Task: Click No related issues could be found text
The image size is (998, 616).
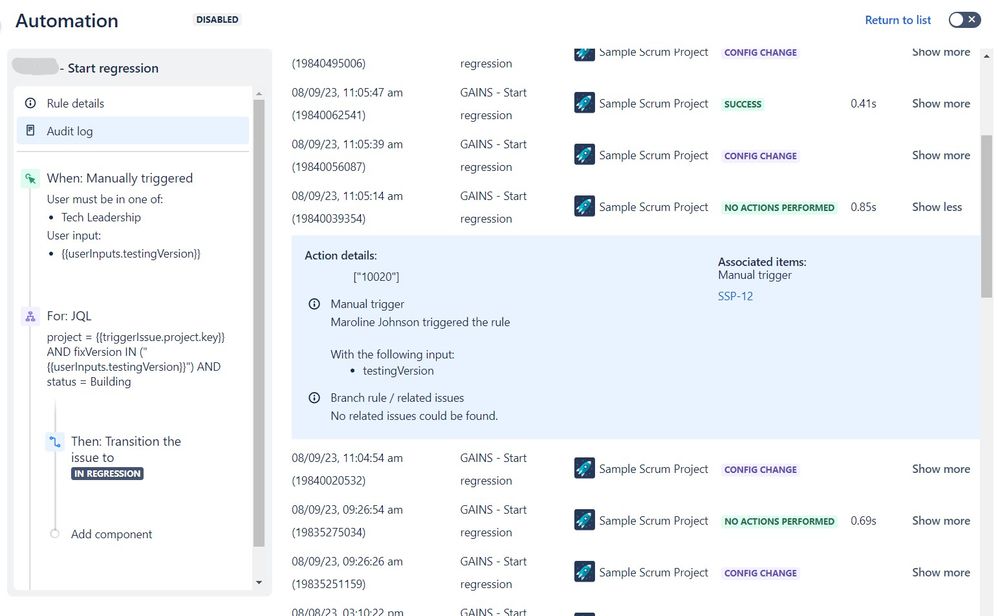Action: 414,416
